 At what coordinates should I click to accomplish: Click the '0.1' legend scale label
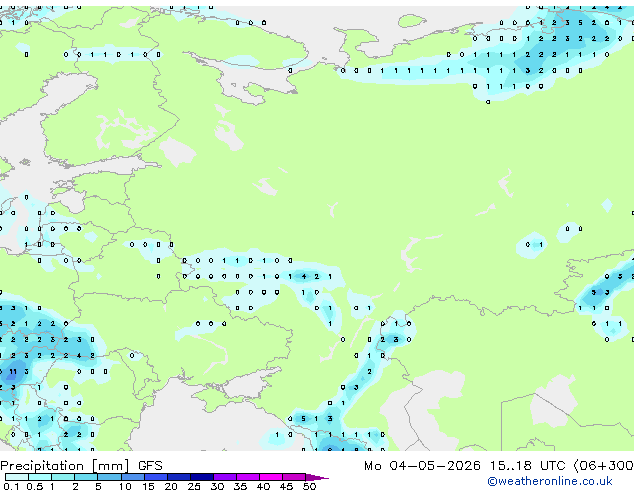click(11, 486)
